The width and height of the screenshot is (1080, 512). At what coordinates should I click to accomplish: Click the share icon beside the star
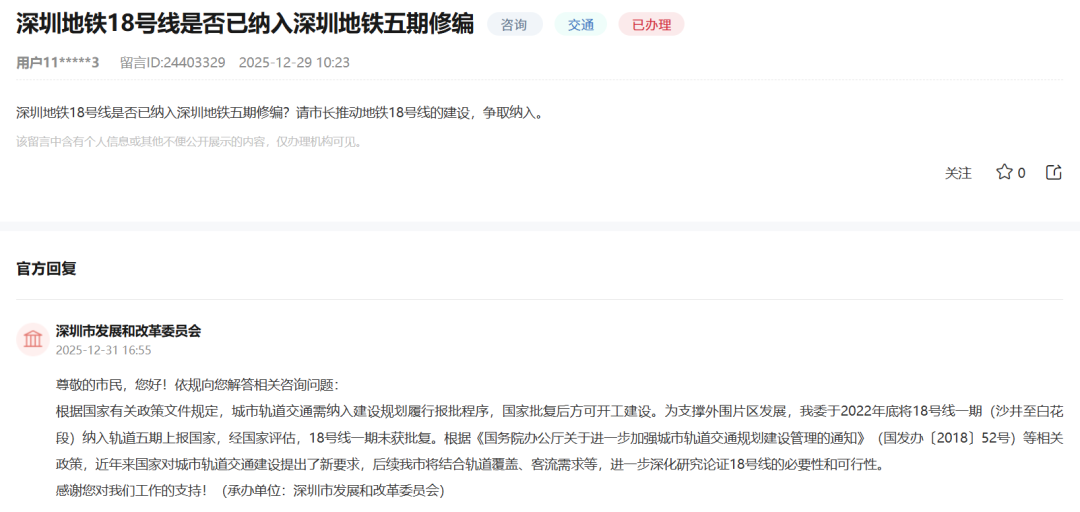pyautogui.click(x=1053, y=172)
